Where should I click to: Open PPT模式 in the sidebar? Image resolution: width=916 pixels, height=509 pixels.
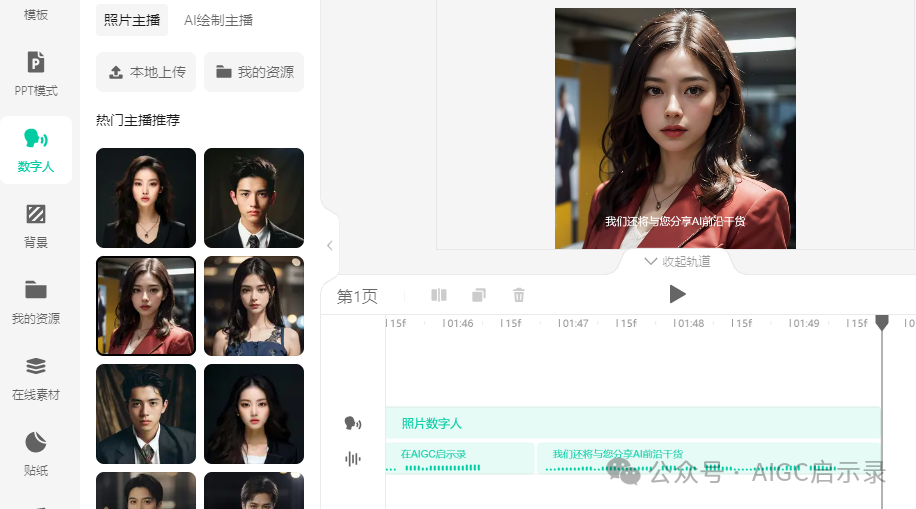tap(36, 74)
